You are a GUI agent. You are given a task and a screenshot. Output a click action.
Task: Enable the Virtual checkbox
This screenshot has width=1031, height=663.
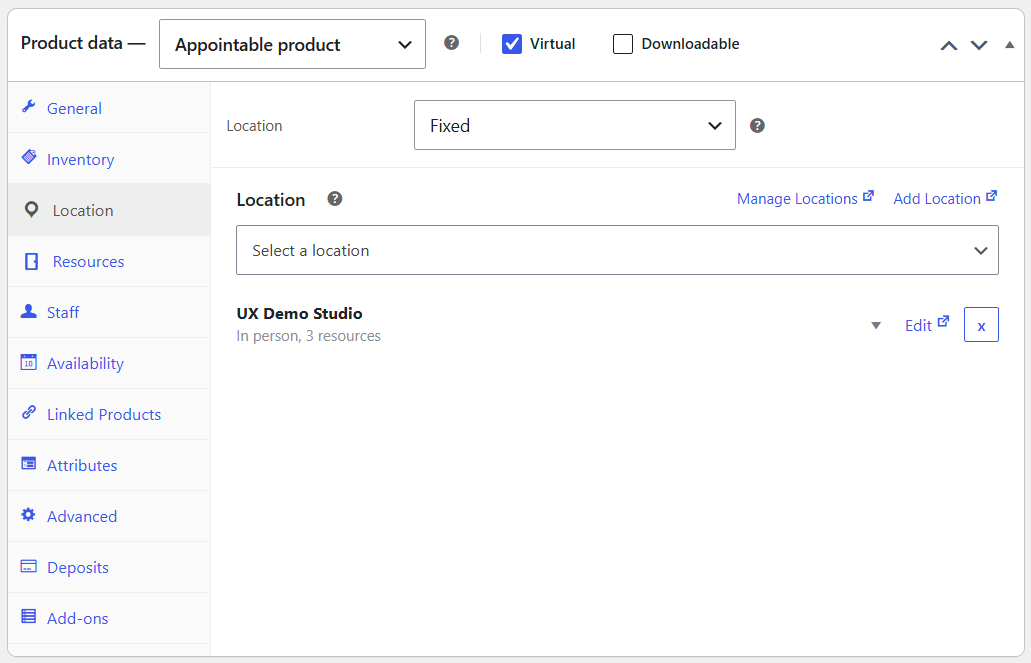[512, 44]
